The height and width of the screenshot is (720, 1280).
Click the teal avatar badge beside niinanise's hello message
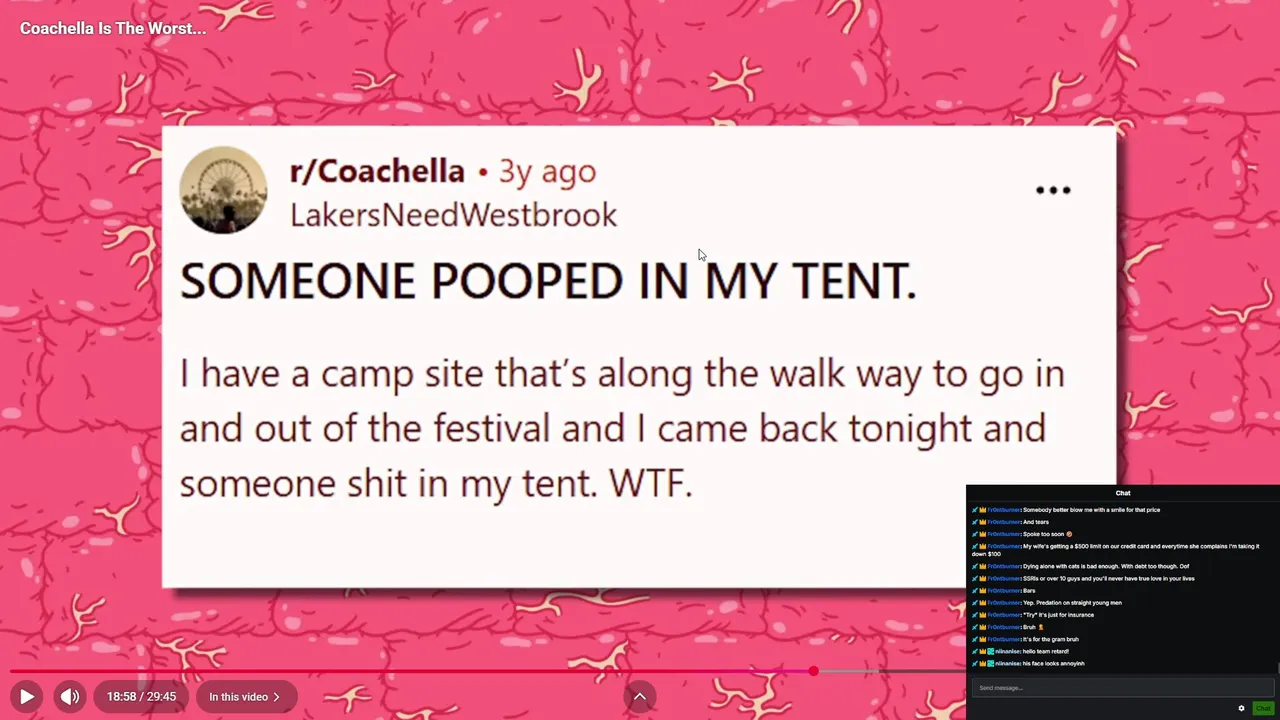[991, 651]
